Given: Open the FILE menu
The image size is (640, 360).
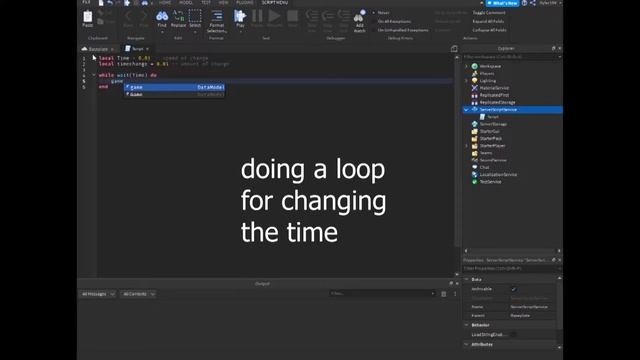Looking at the screenshot, I should [x=87, y=2].
